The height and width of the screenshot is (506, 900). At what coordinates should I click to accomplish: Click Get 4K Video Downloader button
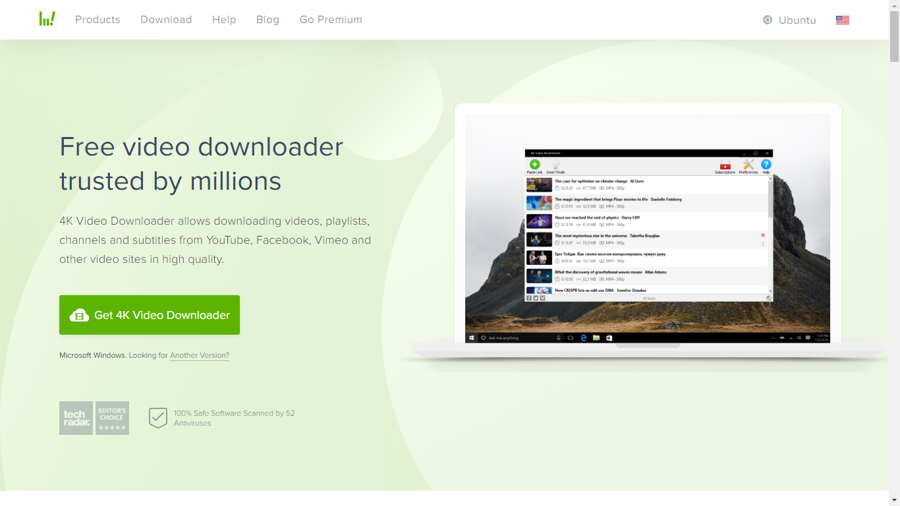149,315
